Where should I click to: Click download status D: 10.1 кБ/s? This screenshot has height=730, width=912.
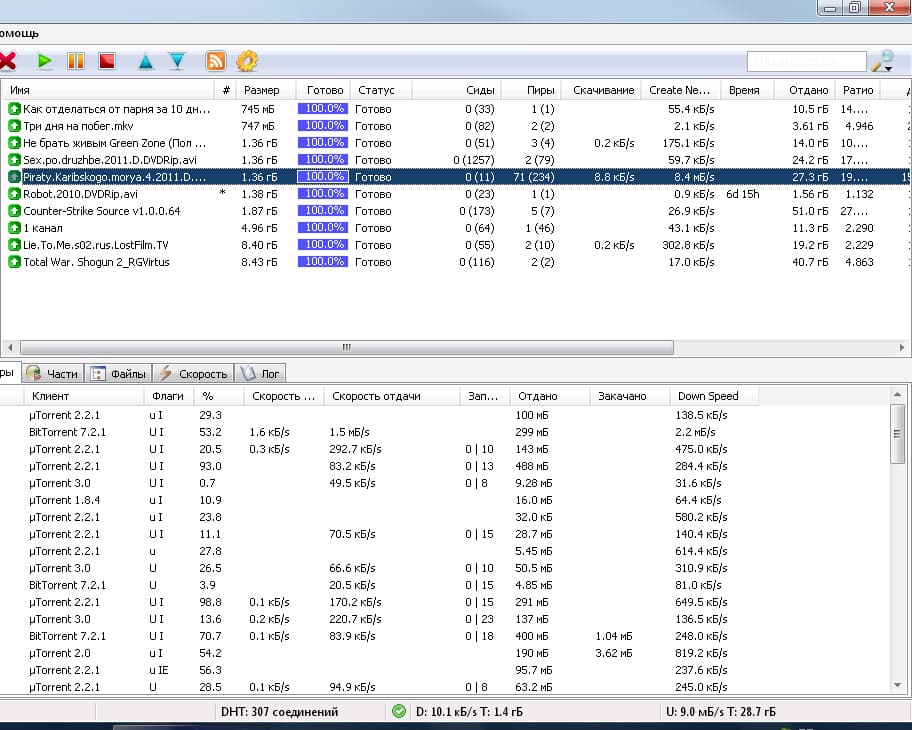[469, 711]
